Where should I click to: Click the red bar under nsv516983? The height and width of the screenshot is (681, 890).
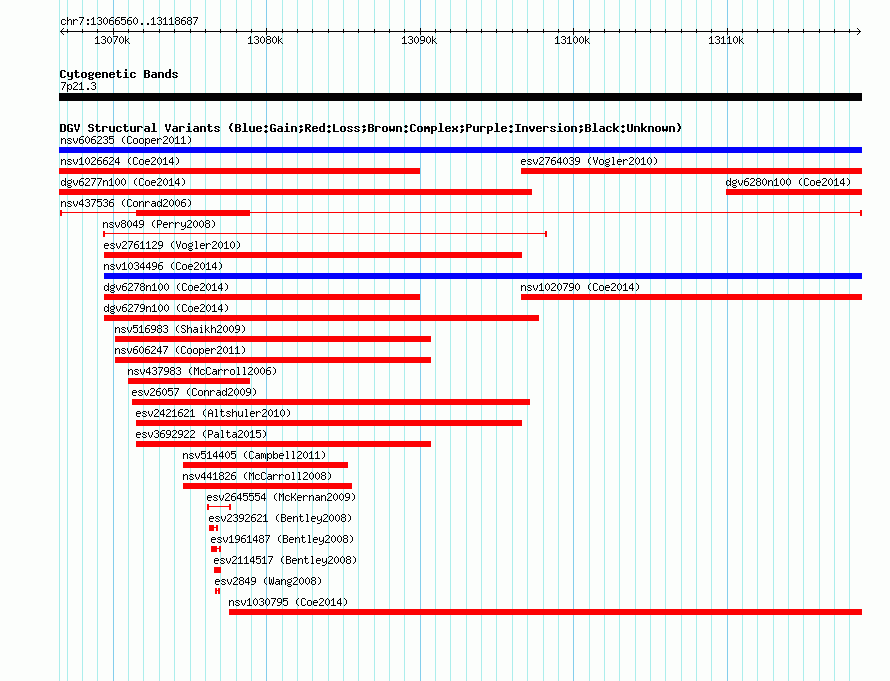tap(273, 339)
